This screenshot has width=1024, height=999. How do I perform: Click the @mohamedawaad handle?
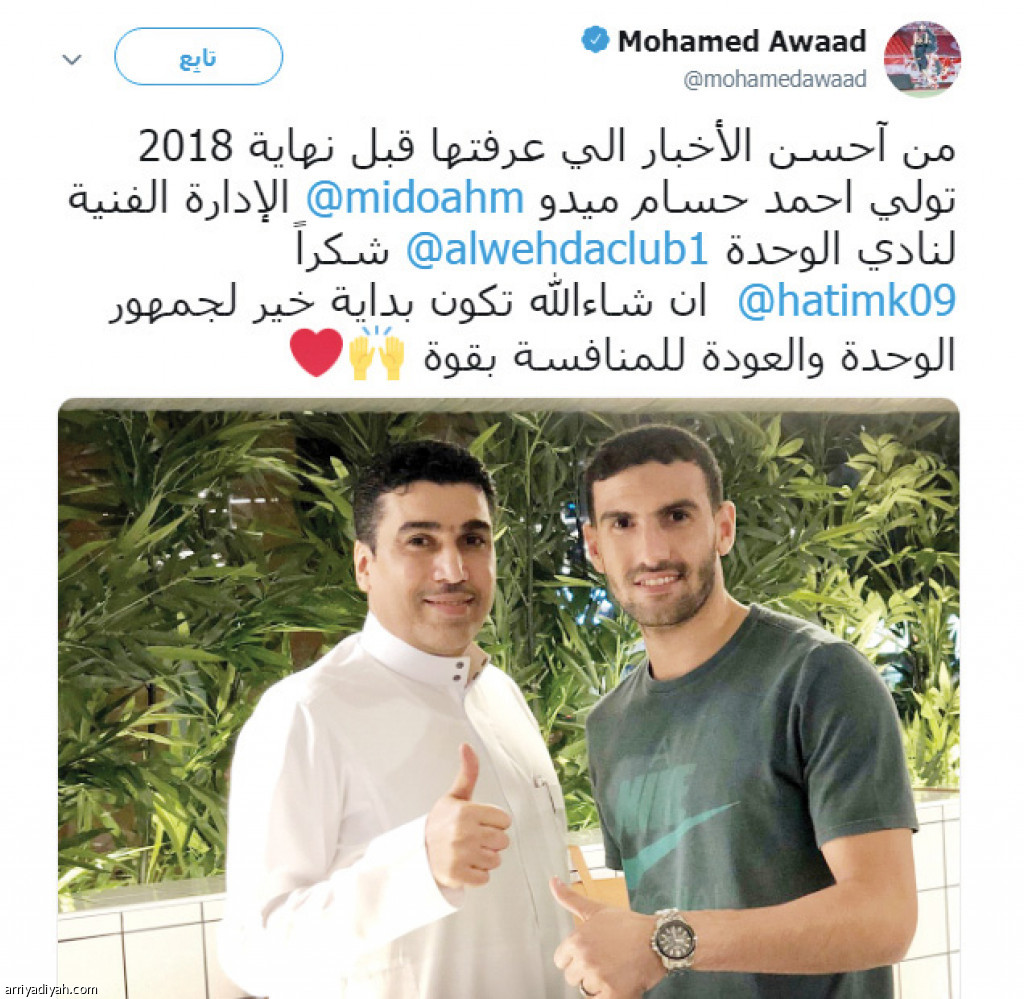tap(775, 80)
